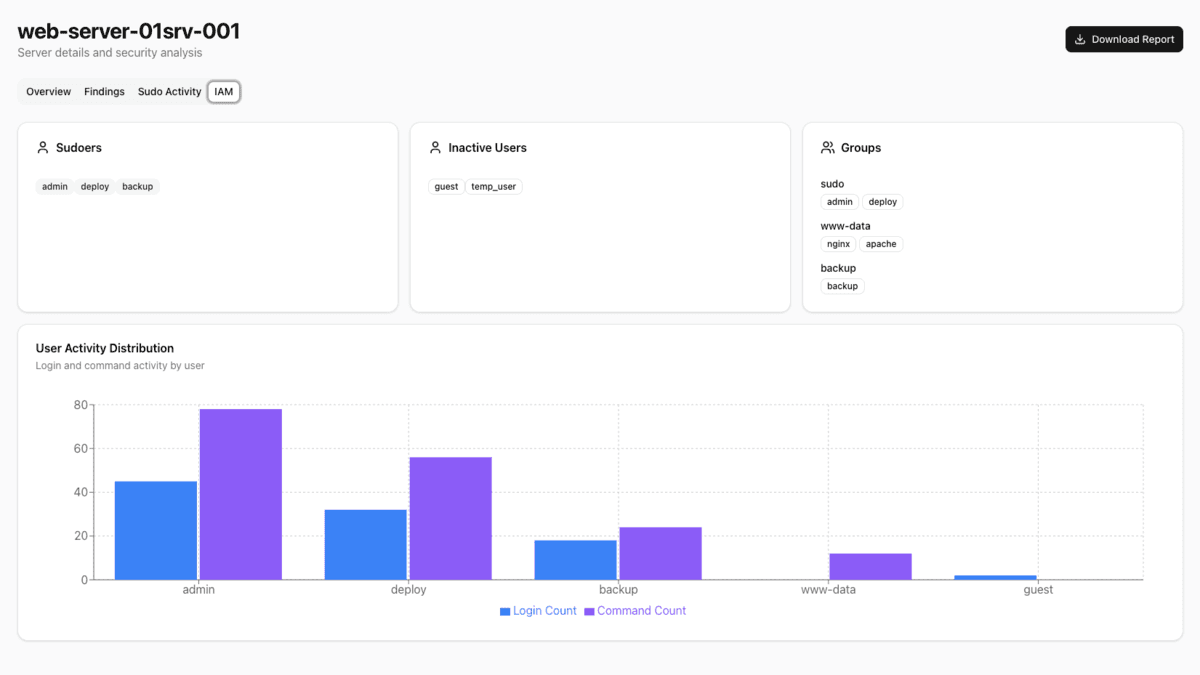Click the nginx badge in www-data group
1200x675 pixels.
pos(838,243)
